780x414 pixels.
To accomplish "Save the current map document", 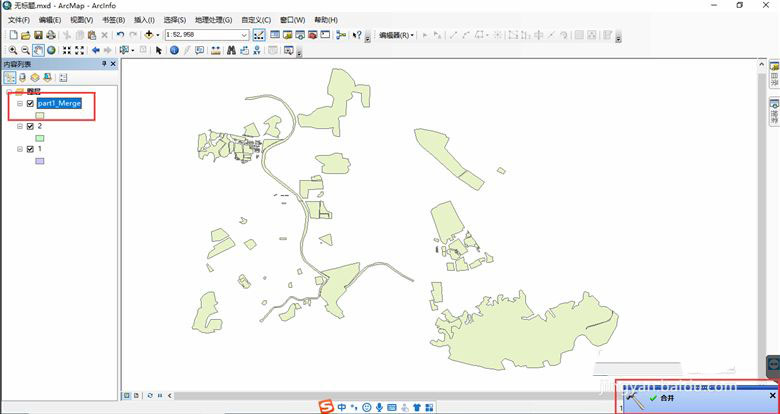I will click(x=38, y=35).
